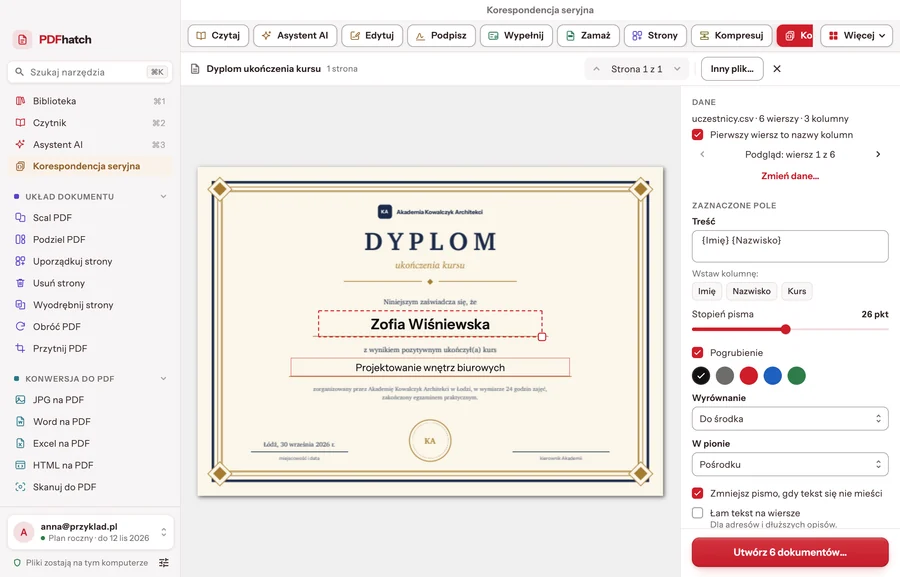
Task: Open Uporządkuj strony tool
Action: pos(90,262)
